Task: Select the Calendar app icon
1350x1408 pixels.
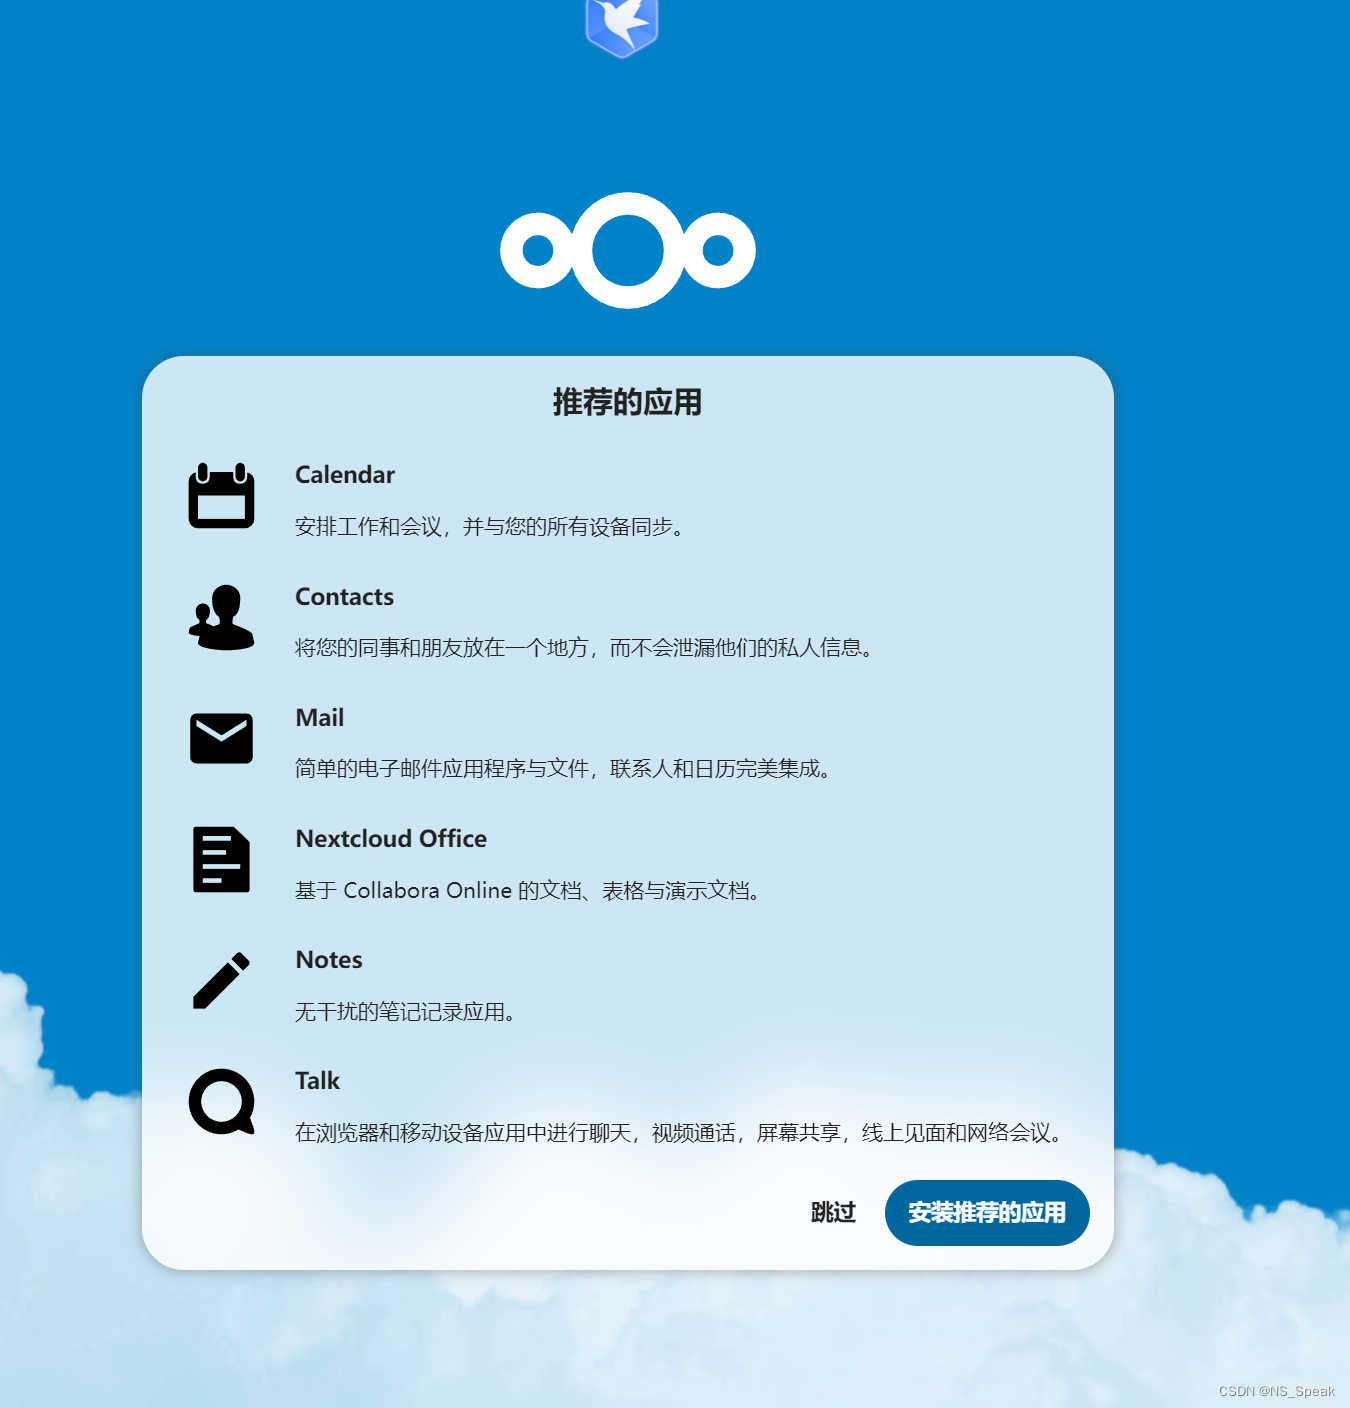Action: pos(221,495)
